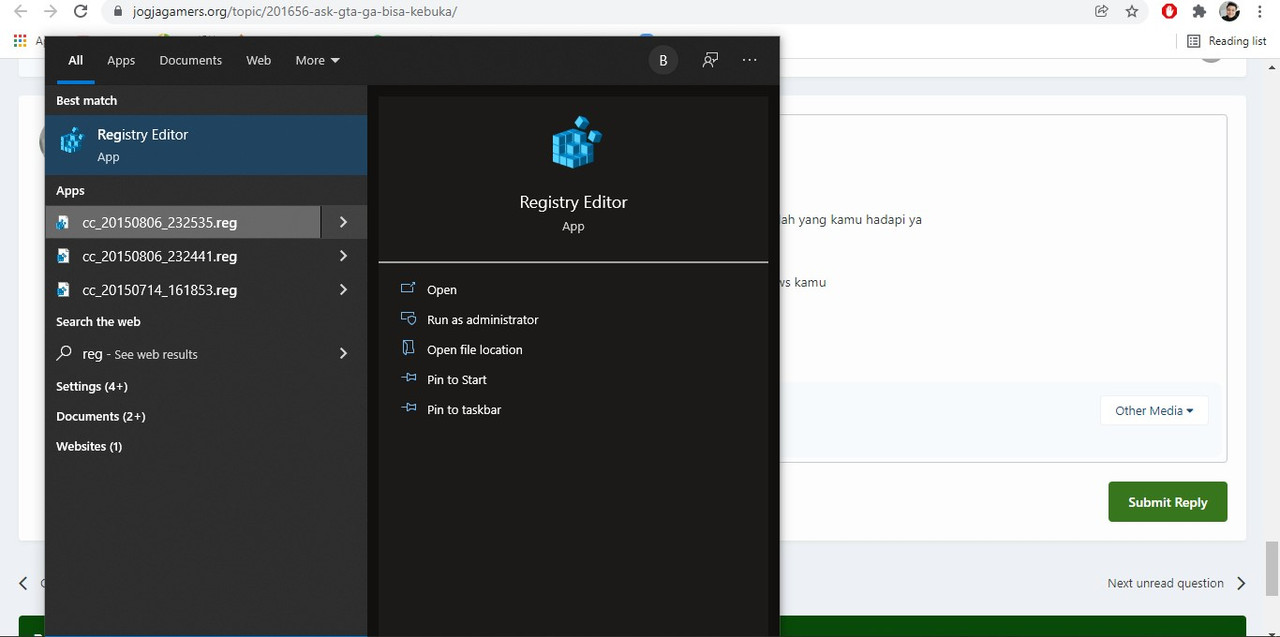This screenshot has width=1280, height=637.
Task: Click the Pin to Start pin icon
Action: point(408,379)
